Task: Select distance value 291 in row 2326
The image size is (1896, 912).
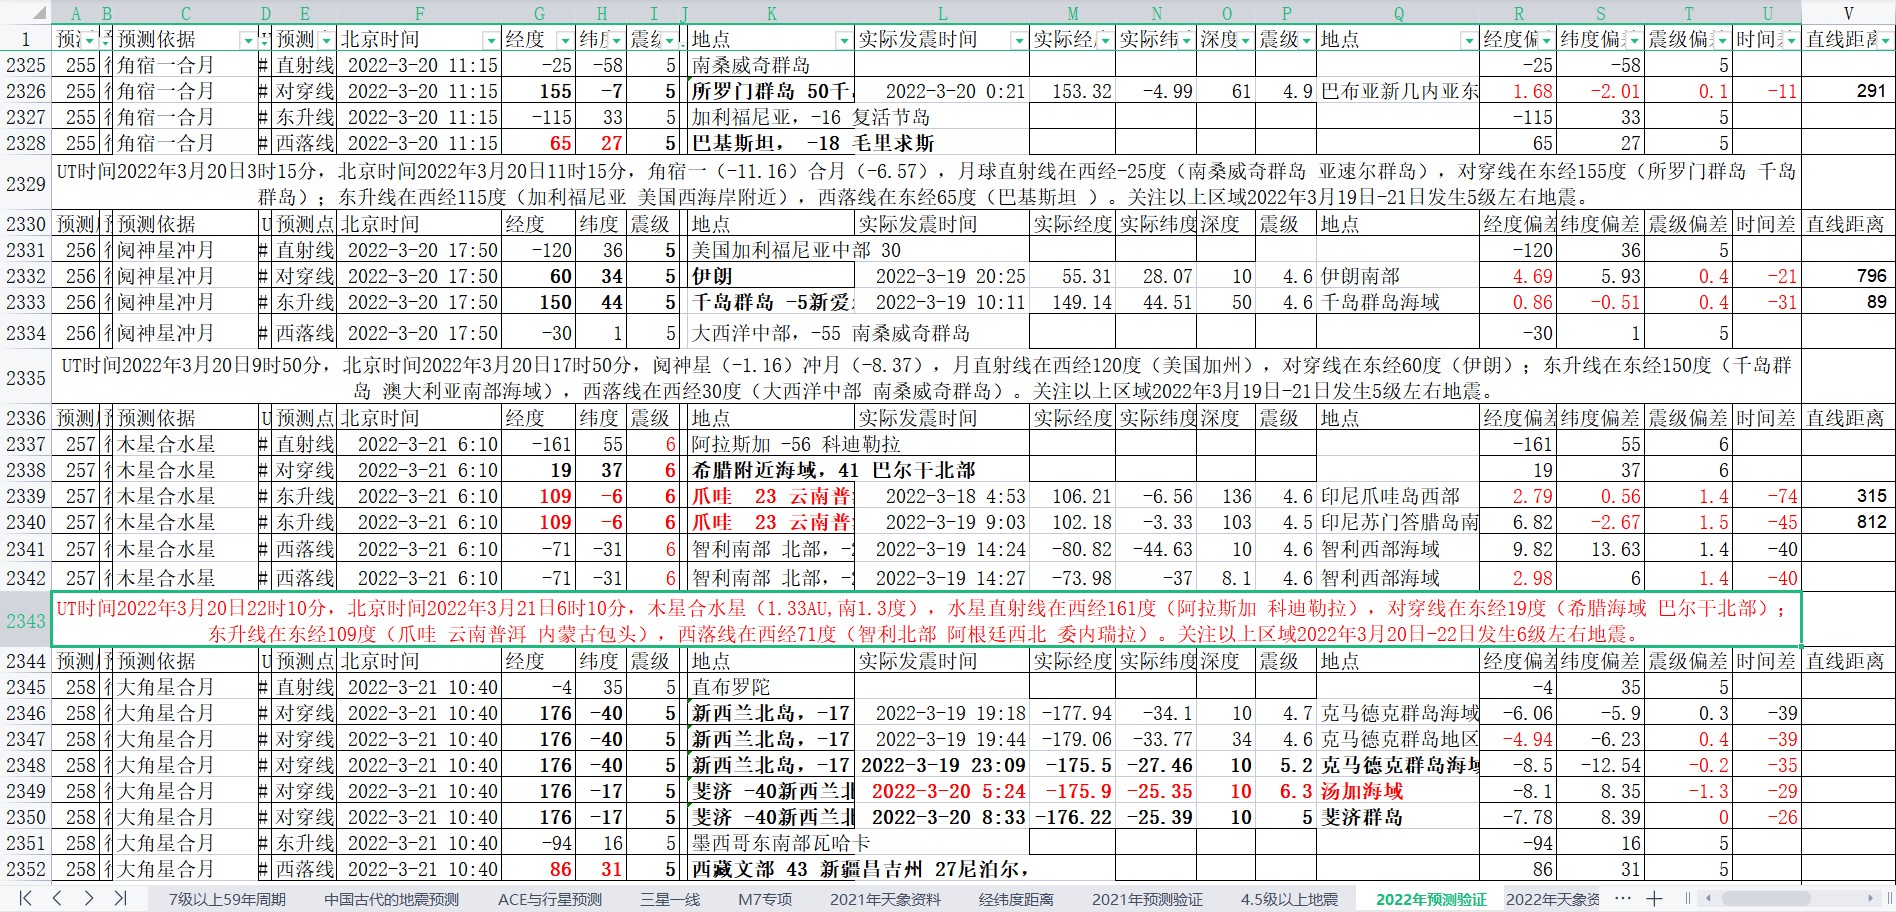Action: [x=1848, y=91]
